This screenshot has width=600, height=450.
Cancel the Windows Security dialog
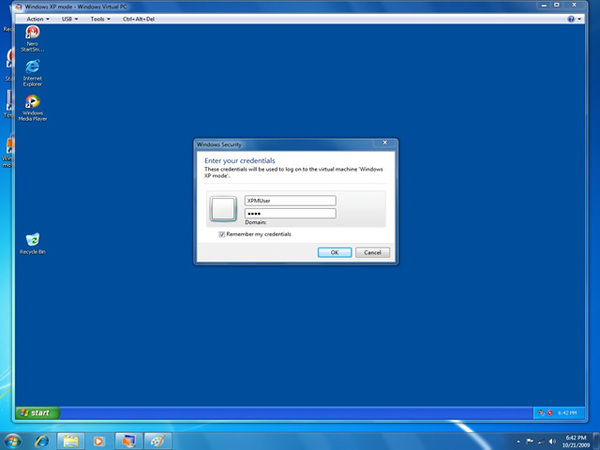pyautogui.click(x=372, y=253)
